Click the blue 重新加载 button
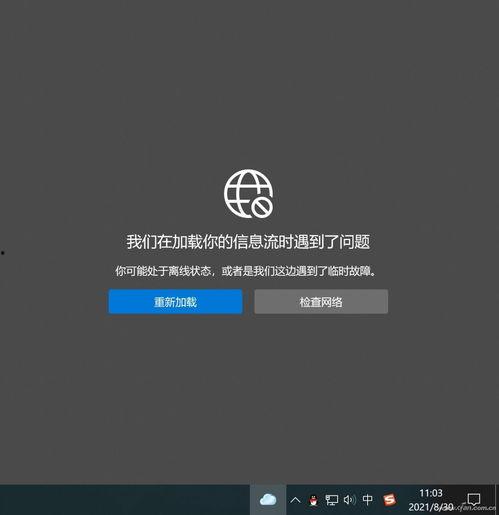This screenshot has width=499, height=515. click(175, 302)
